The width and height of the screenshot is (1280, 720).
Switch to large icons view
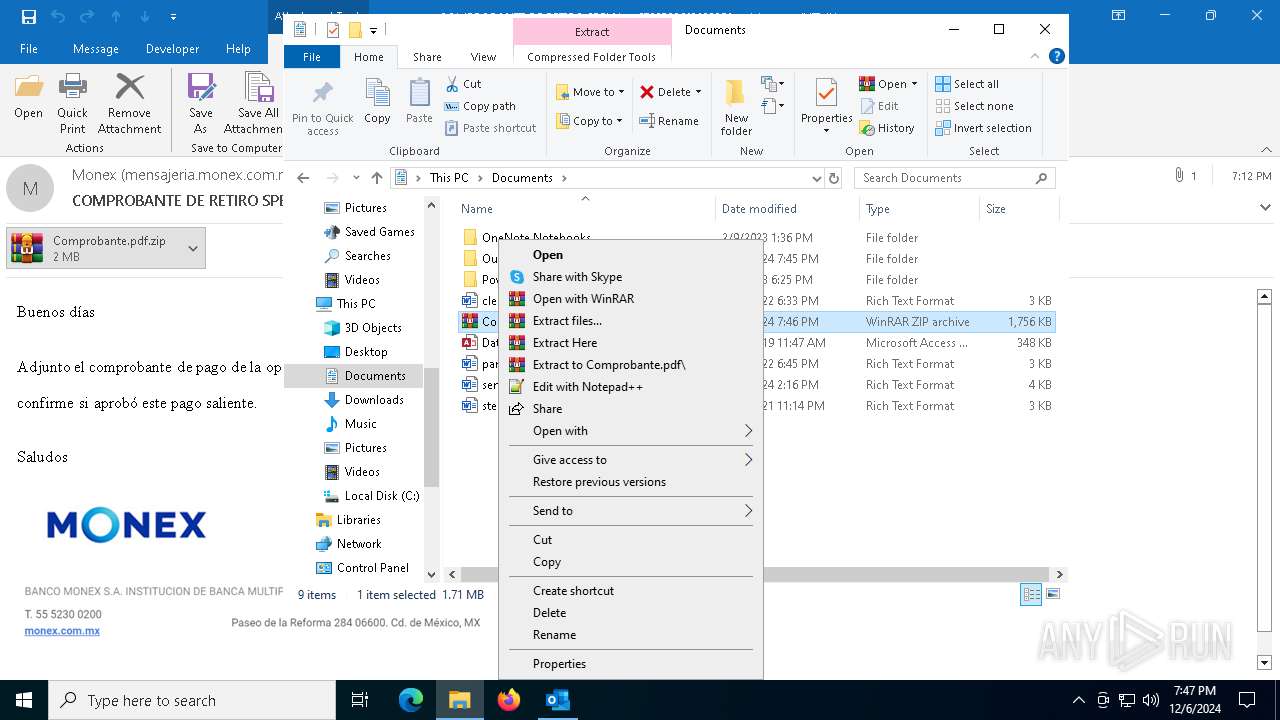[1052, 595]
